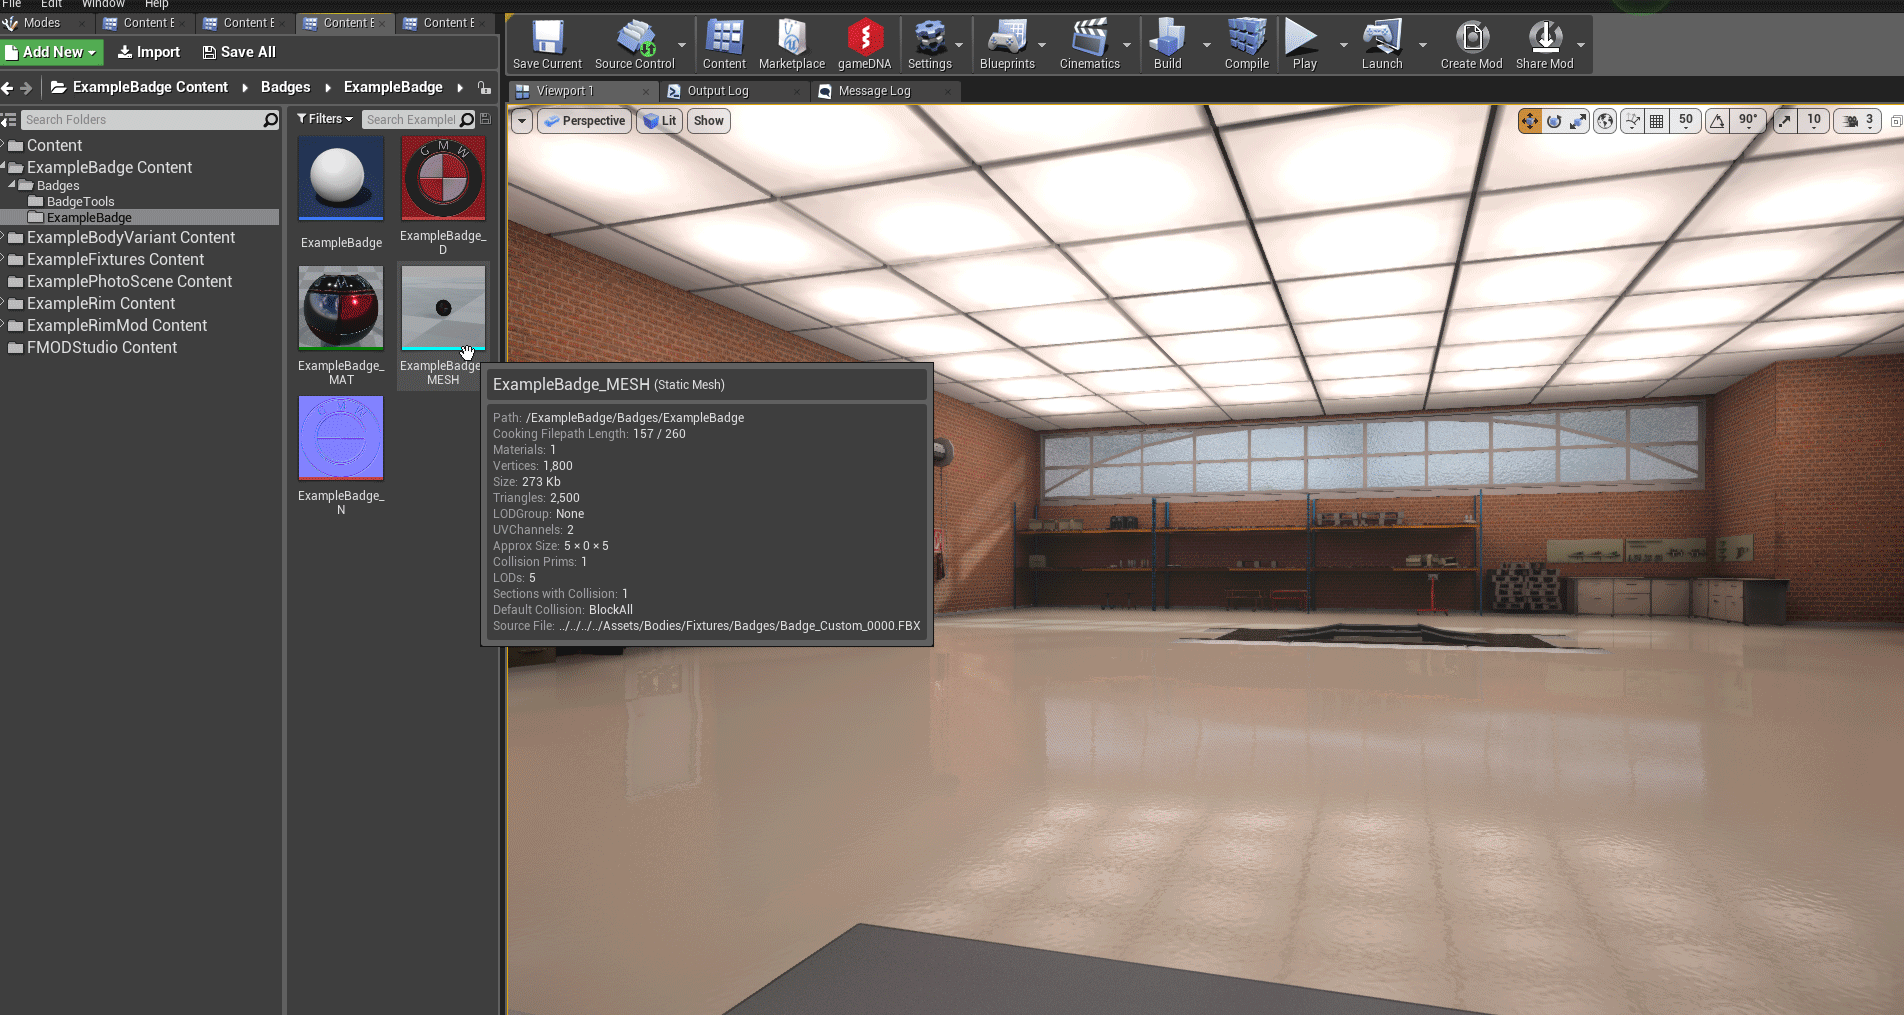The width and height of the screenshot is (1904, 1015).
Task: Click the Save Current toolbar icon
Action: (547, 45)
